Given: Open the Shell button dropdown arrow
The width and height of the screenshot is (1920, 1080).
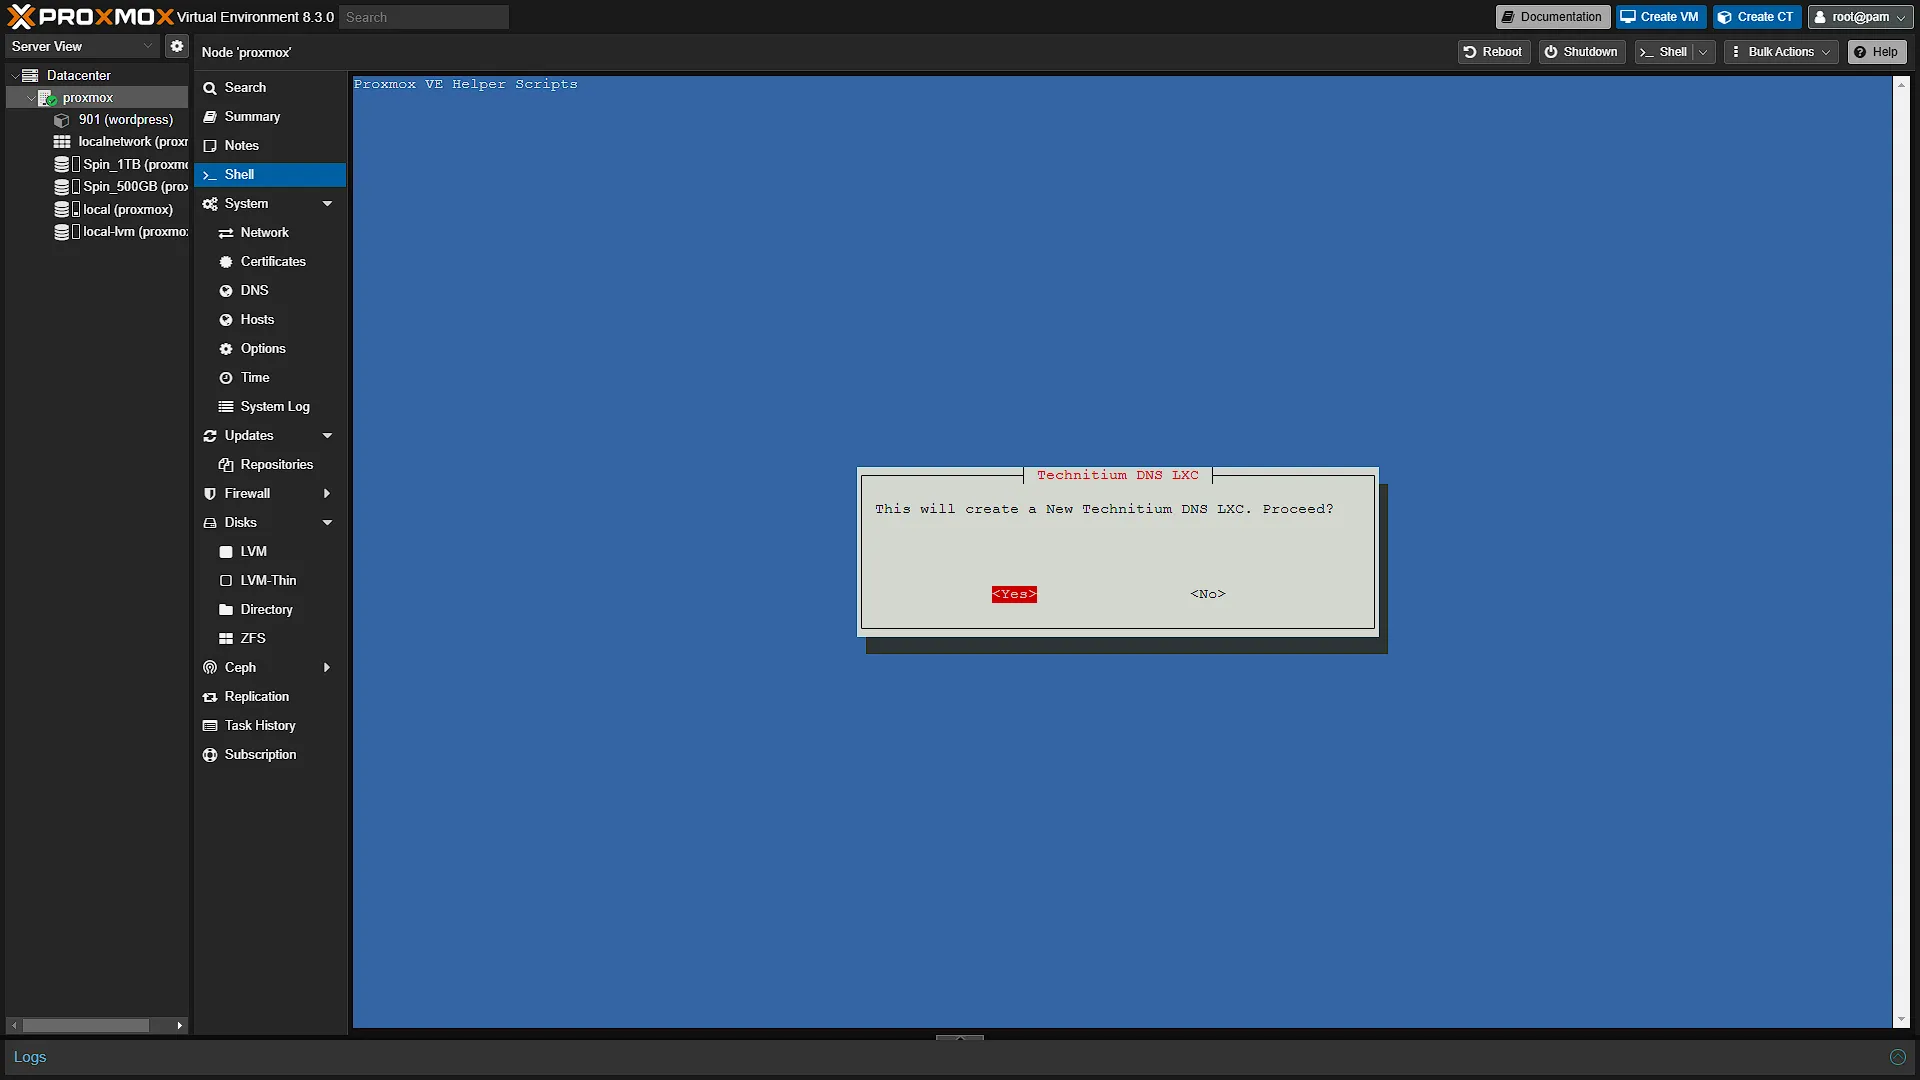Looking at the screenshot, I should point(1703,52).
